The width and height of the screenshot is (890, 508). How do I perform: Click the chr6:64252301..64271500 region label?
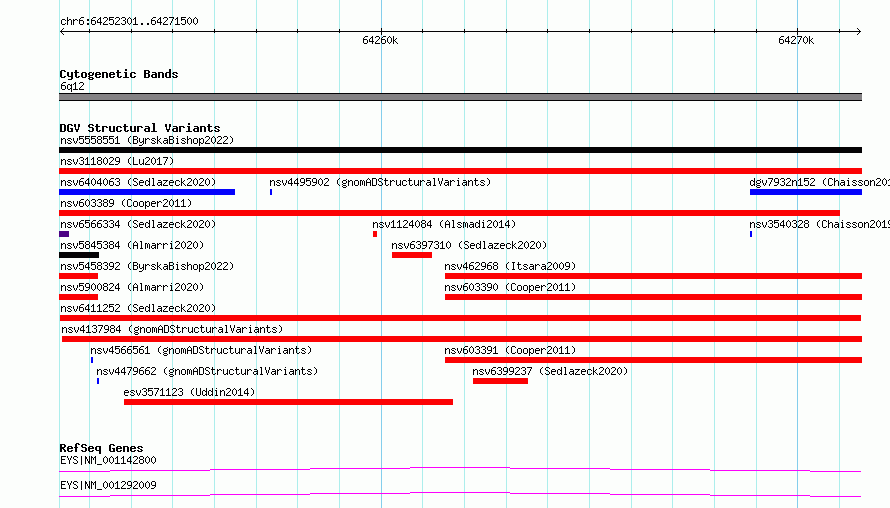(x=129, y=22)
